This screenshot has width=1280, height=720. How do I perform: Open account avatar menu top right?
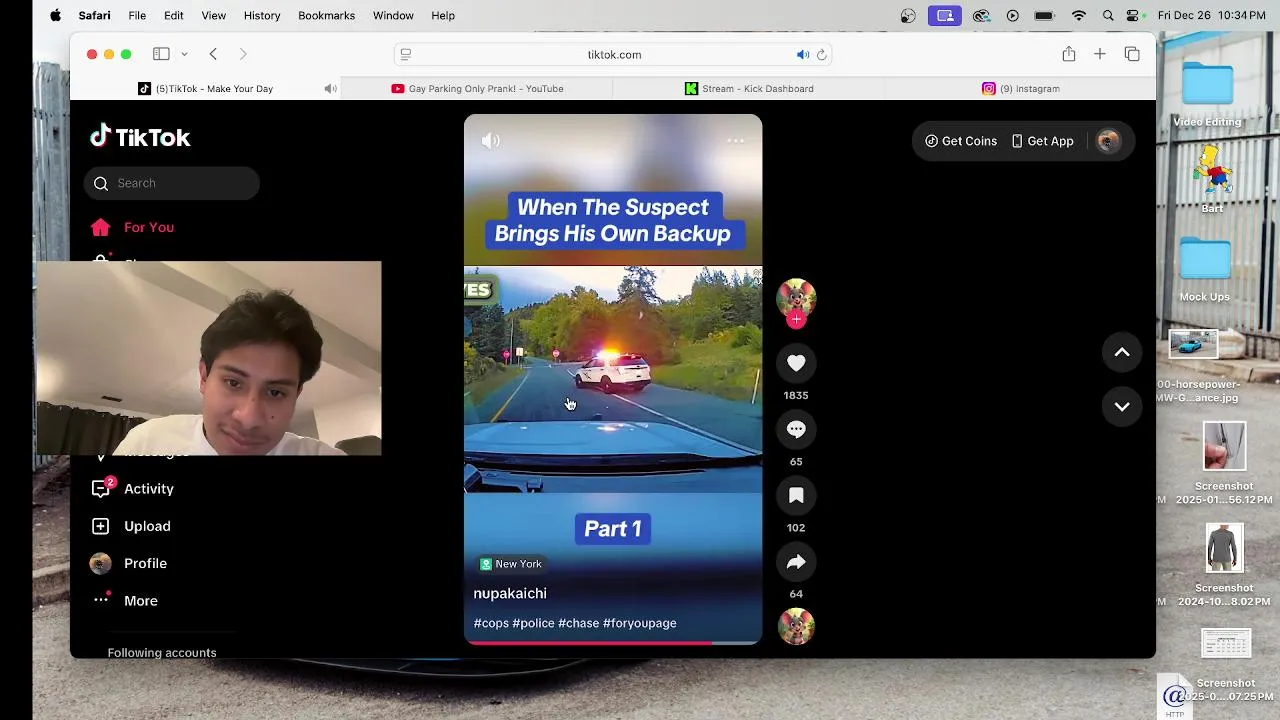[1107, 141]
